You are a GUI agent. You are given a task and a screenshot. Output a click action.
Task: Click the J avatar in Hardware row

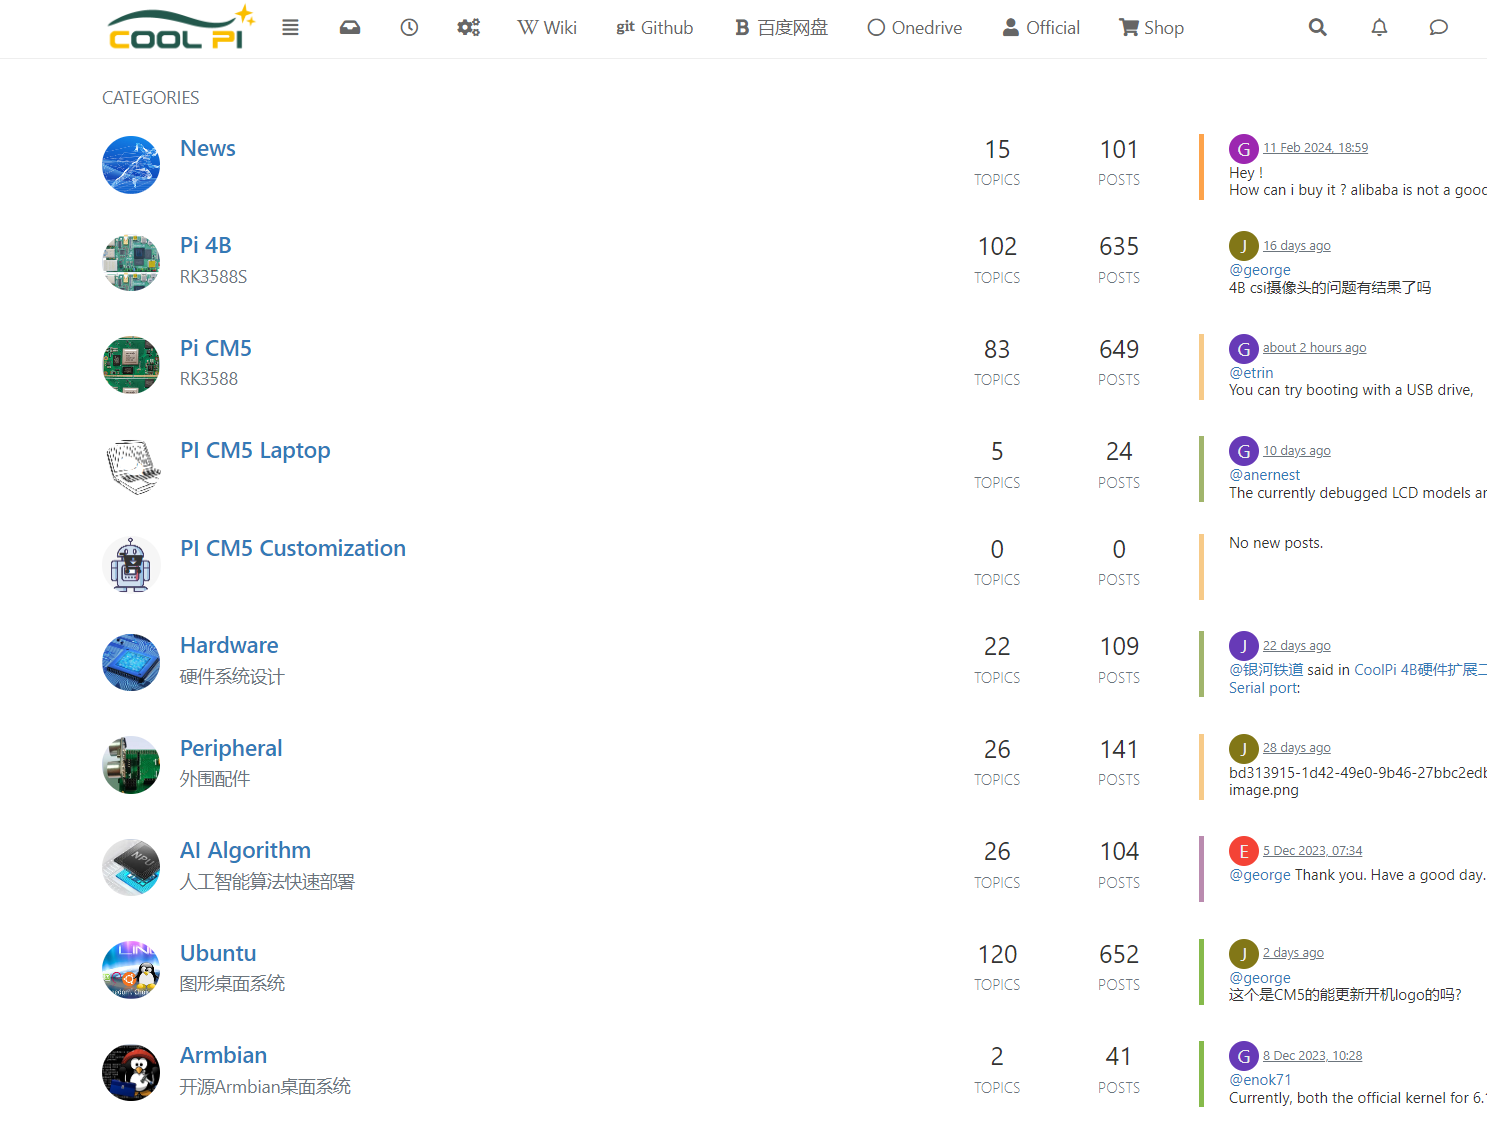coord(1244,646)
